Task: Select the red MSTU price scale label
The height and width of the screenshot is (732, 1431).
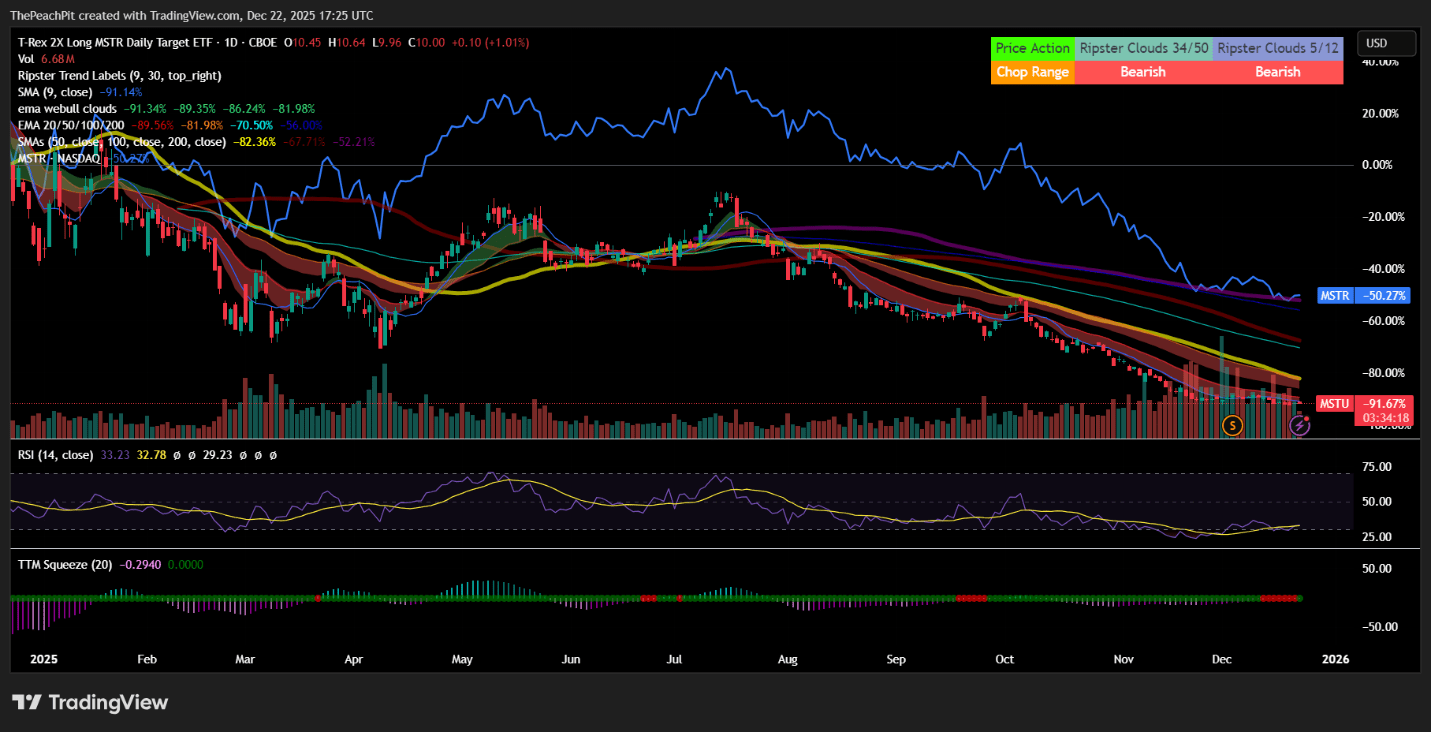Action: [1335, 404]
